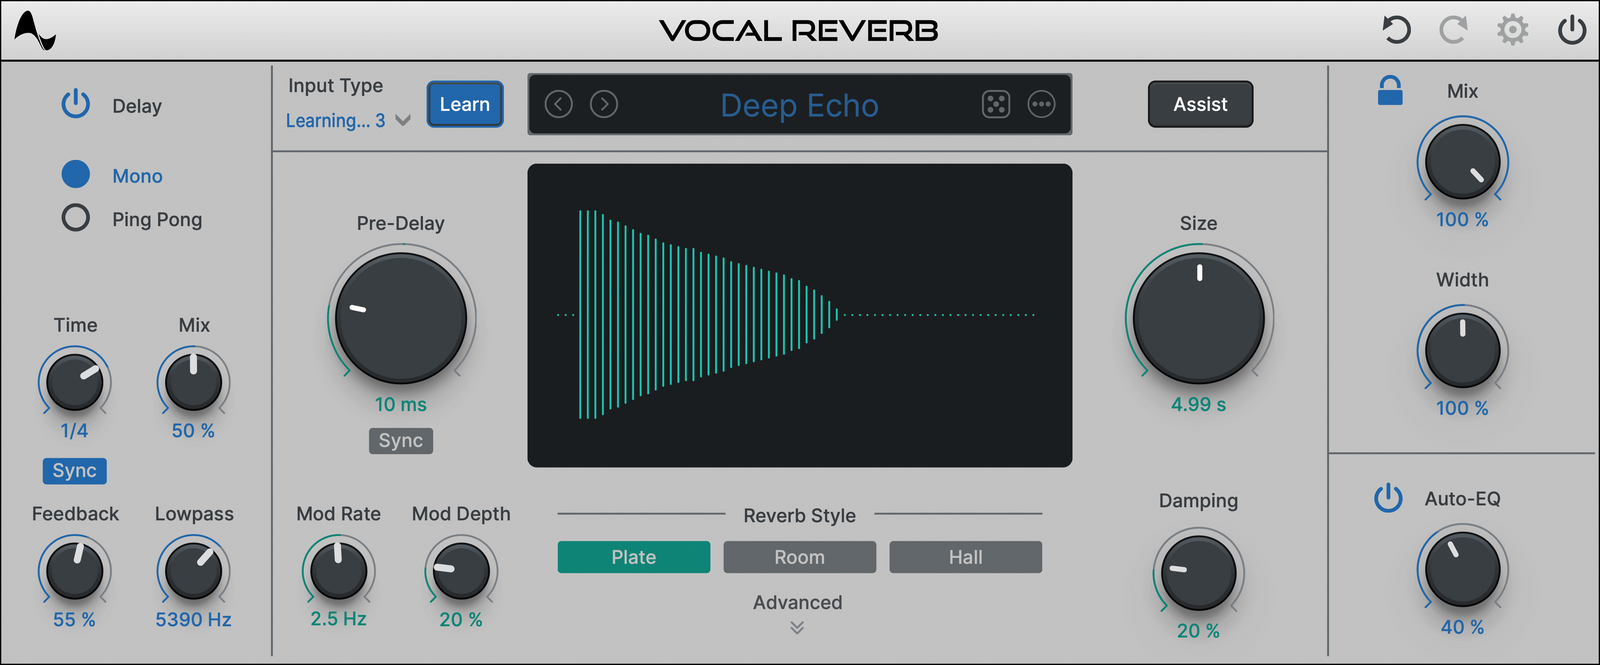Click the Assist button
The width and height of the screenshot is (1600, 665).
(x=1200, y=104)
